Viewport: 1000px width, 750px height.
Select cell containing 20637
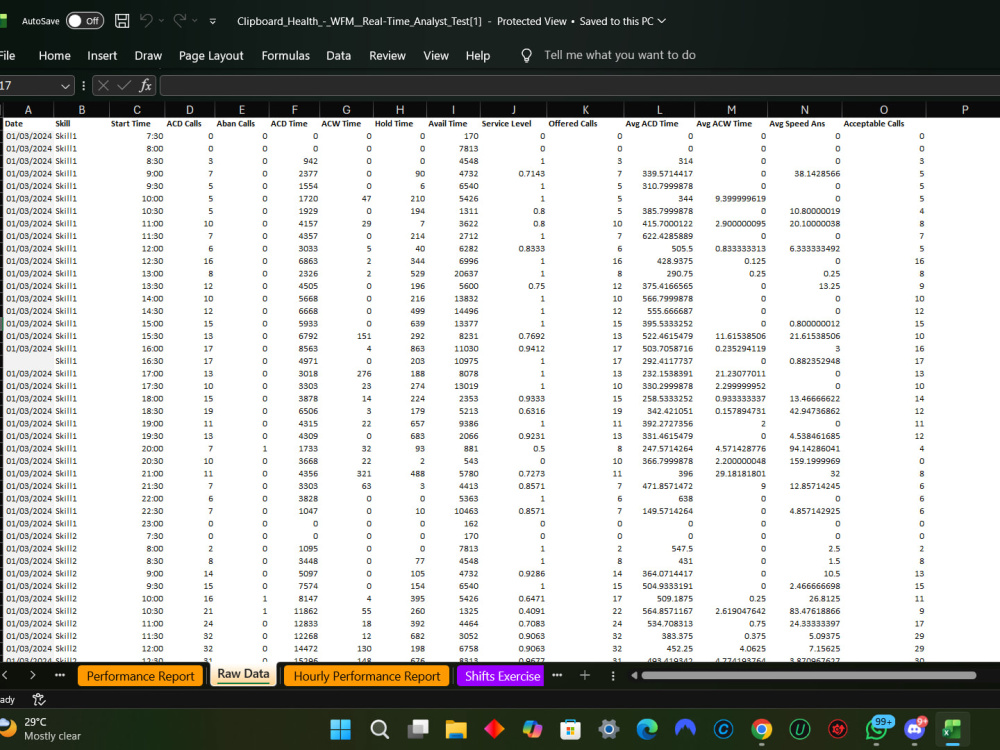coord(453,274)
